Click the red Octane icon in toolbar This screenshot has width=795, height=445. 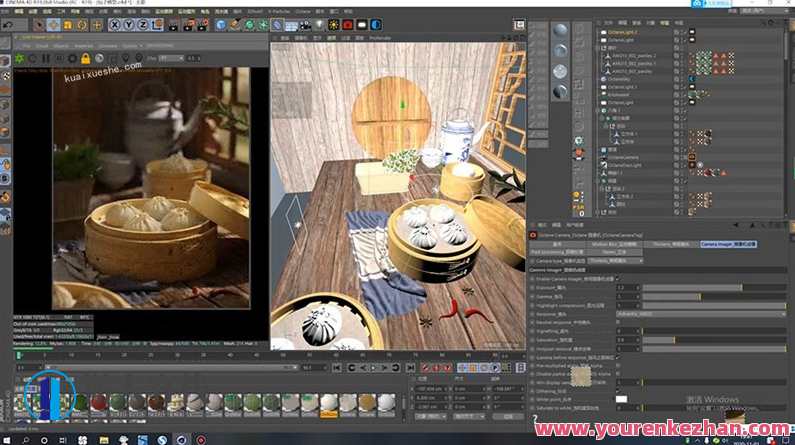coord(348,24)
